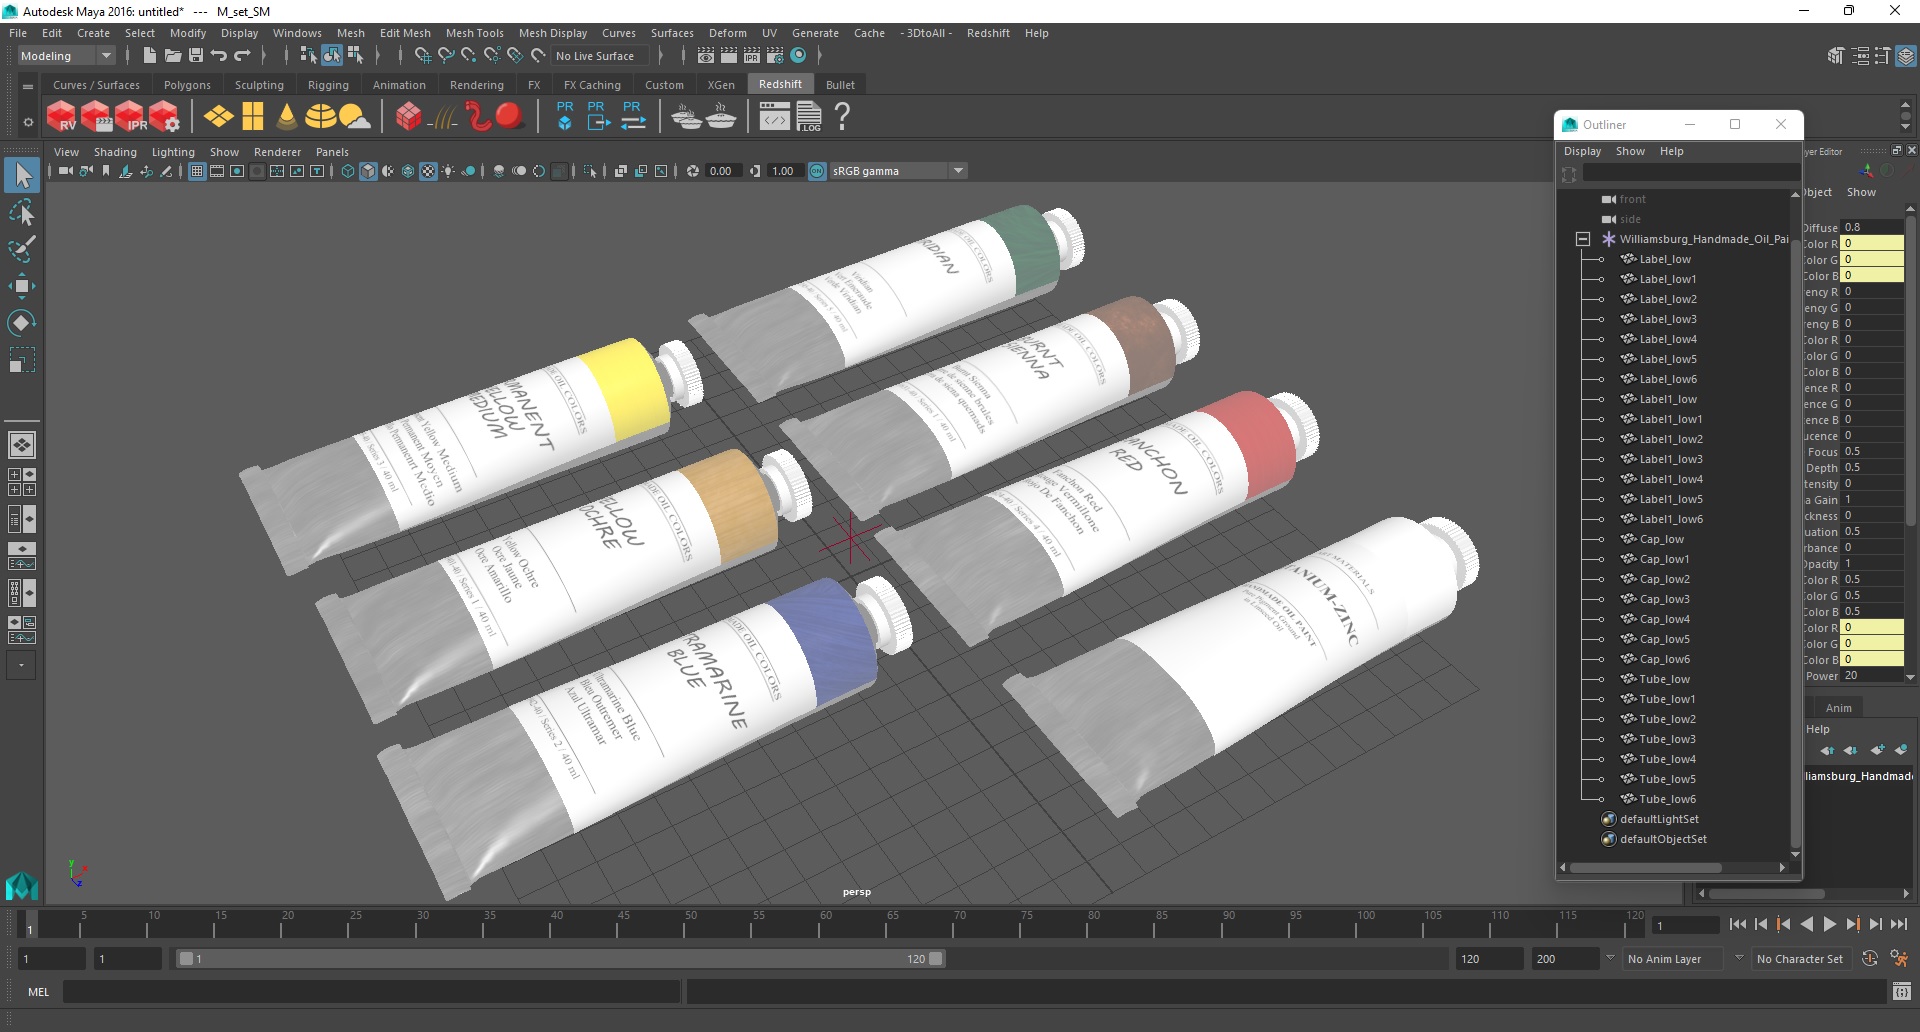Select Label_low3 in the Outliner
Image resolution: width=1920 pixels, height=1032 pixels.
(1668, 319)
